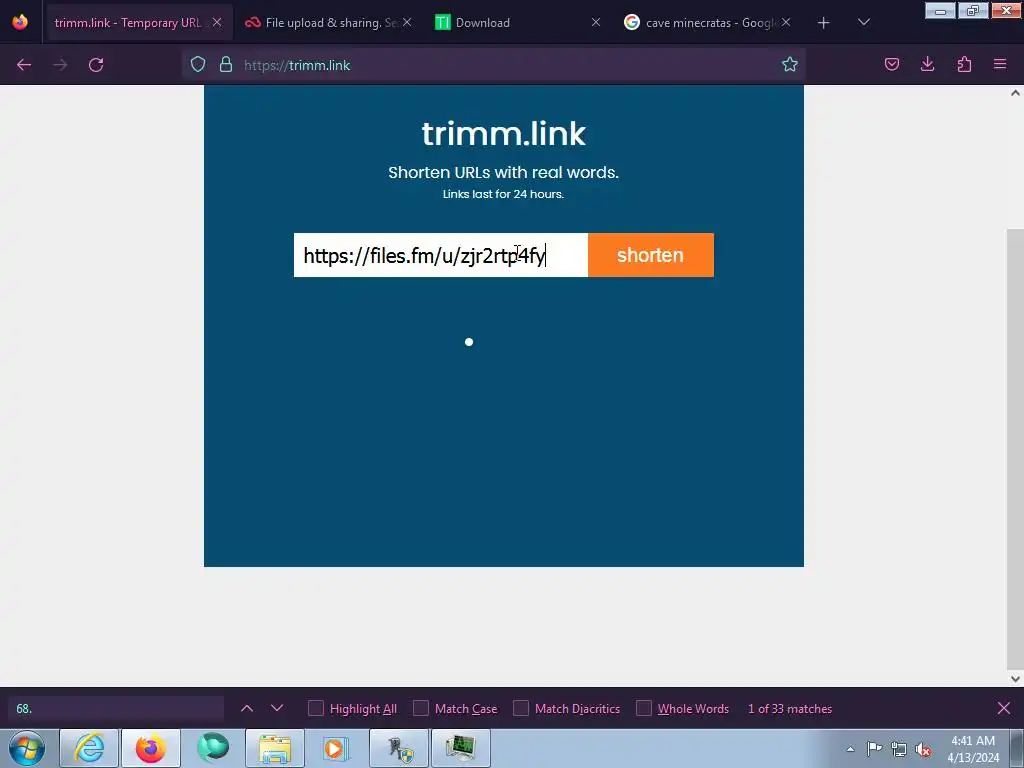Click the address bar showing trimm.link
Screen dimensions: 1024x768
click(493, 65)
